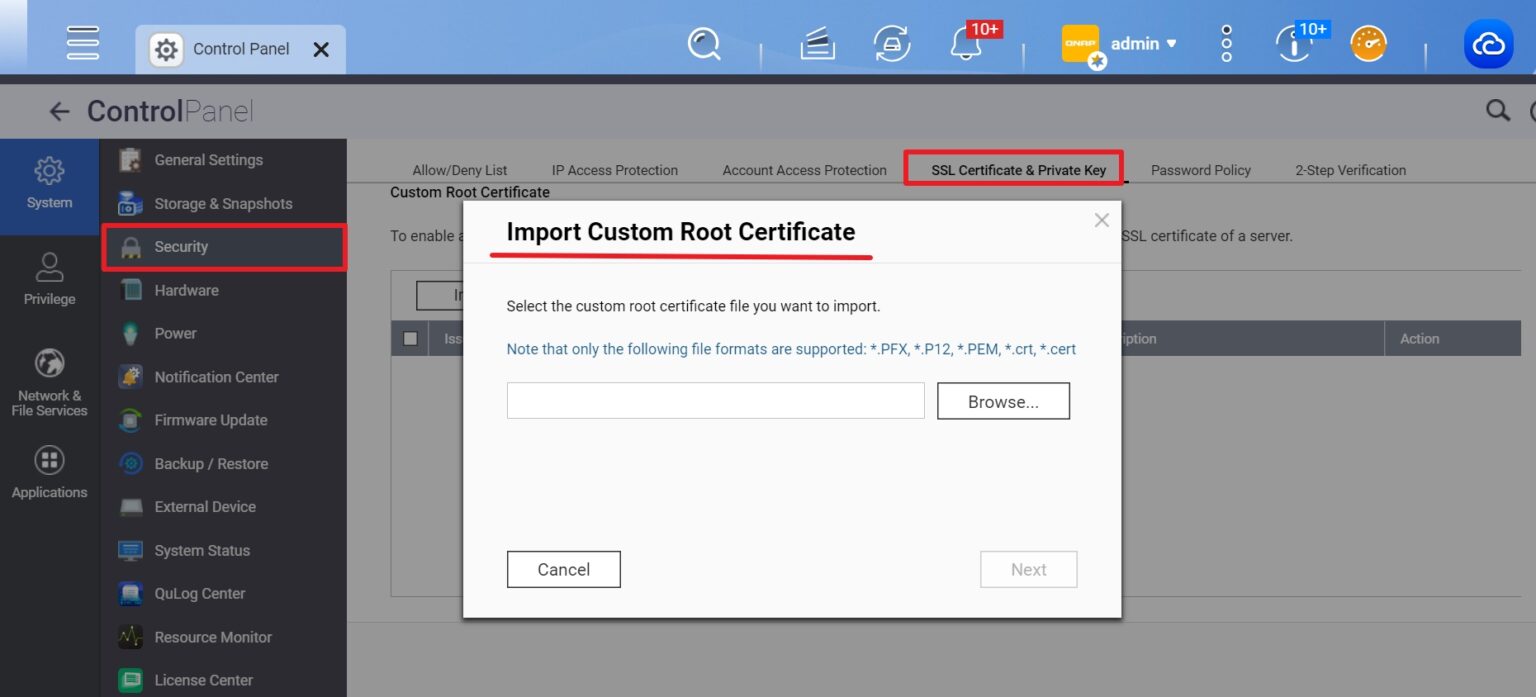The width and height of the screenshot is (1536, 697).
Task: Toggle the select-all checkbox in table header
Action: (x=410, y=338)
